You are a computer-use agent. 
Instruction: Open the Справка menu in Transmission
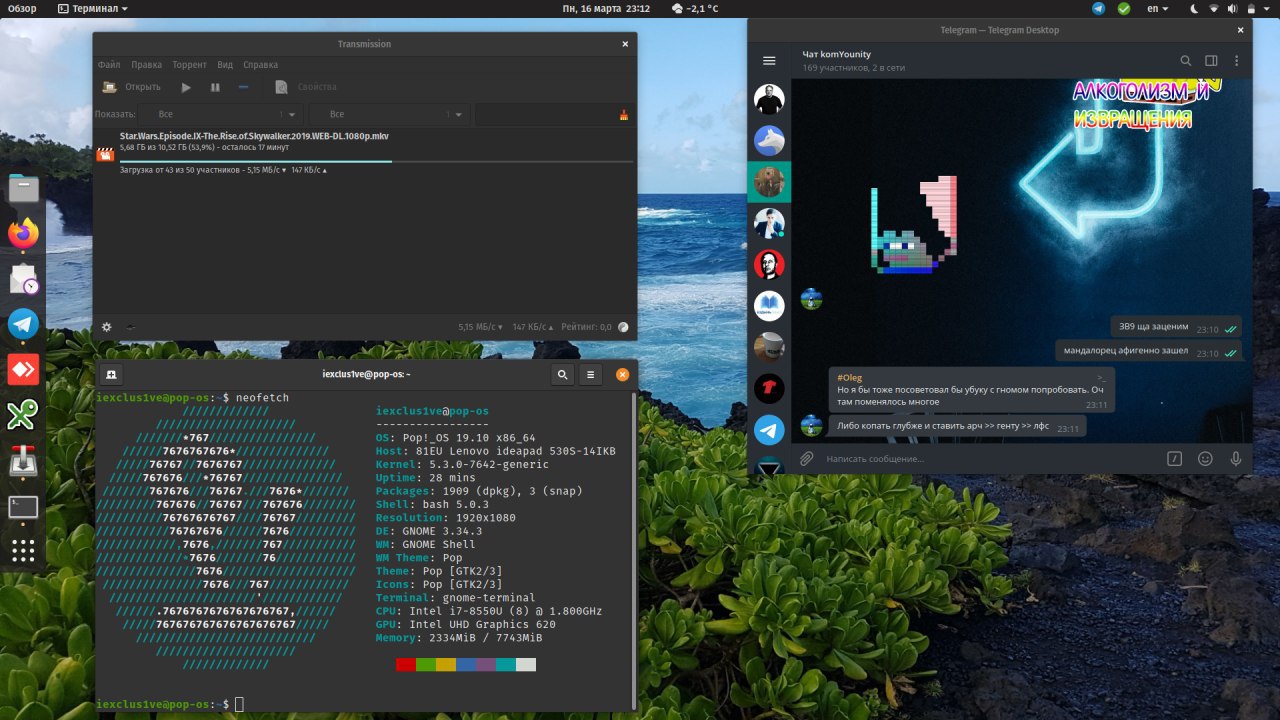tap(261, 65)
